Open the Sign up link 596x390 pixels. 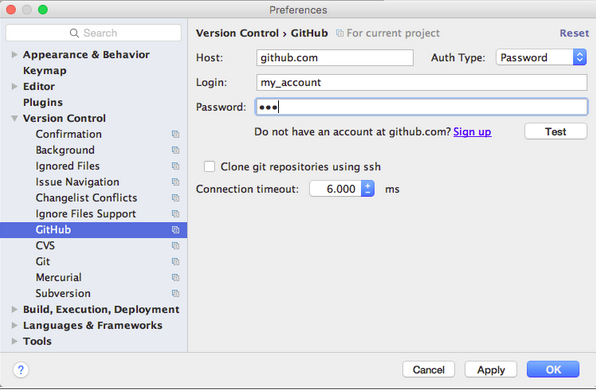(x=472, y=132)
